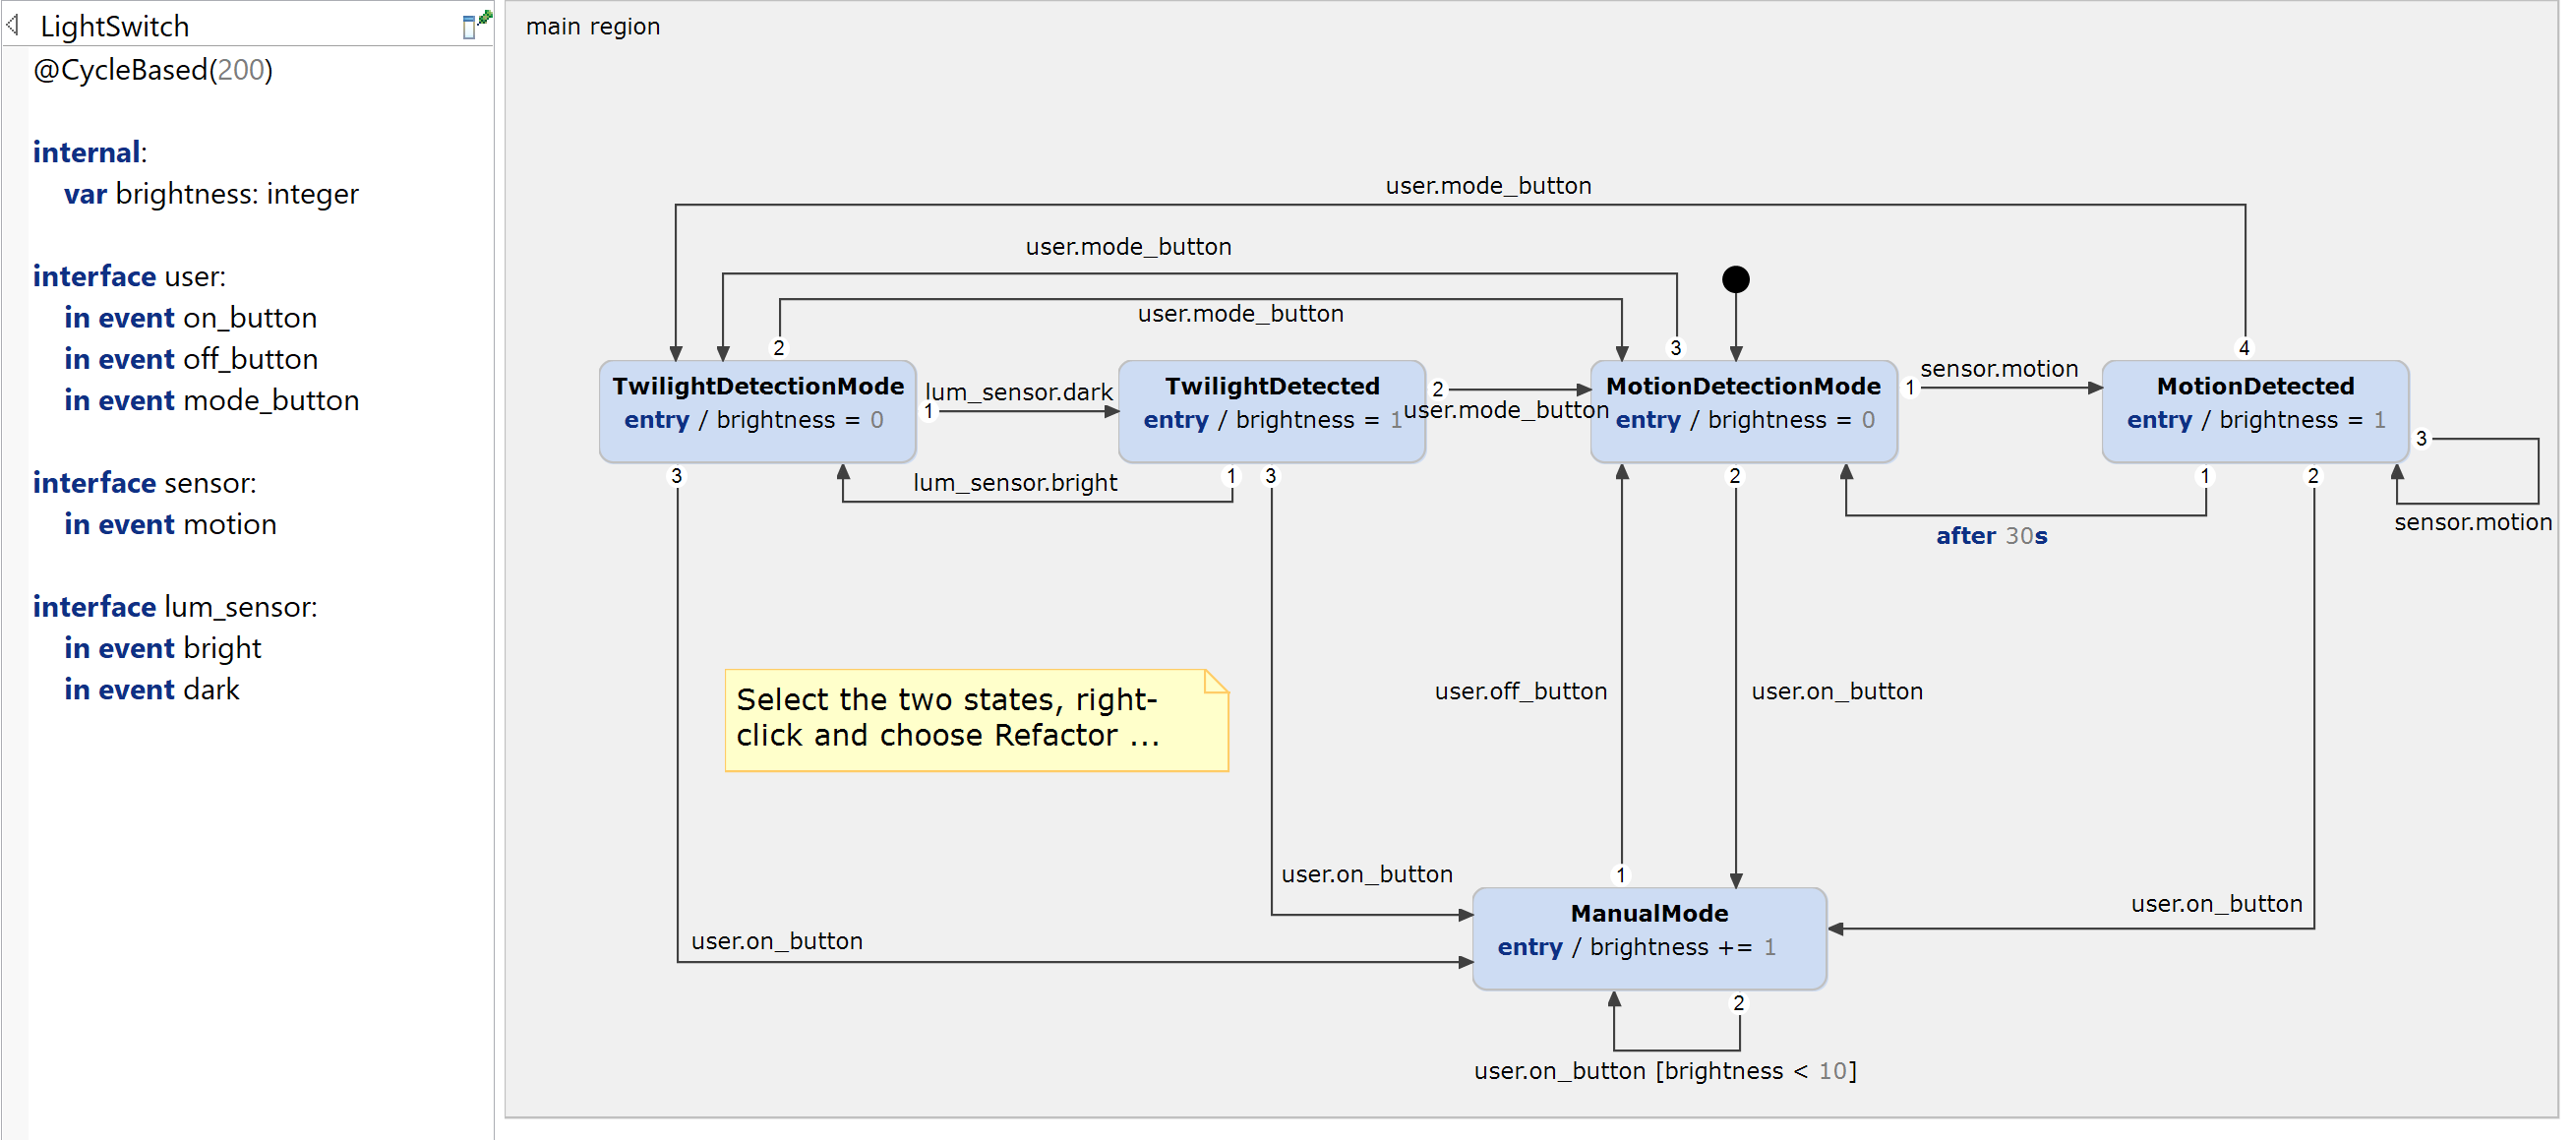Image resolution: width=2576 pixels, height=1140 pixels.
Task: Select the TwilightDetectionMode state
Action: coord(757,411)
